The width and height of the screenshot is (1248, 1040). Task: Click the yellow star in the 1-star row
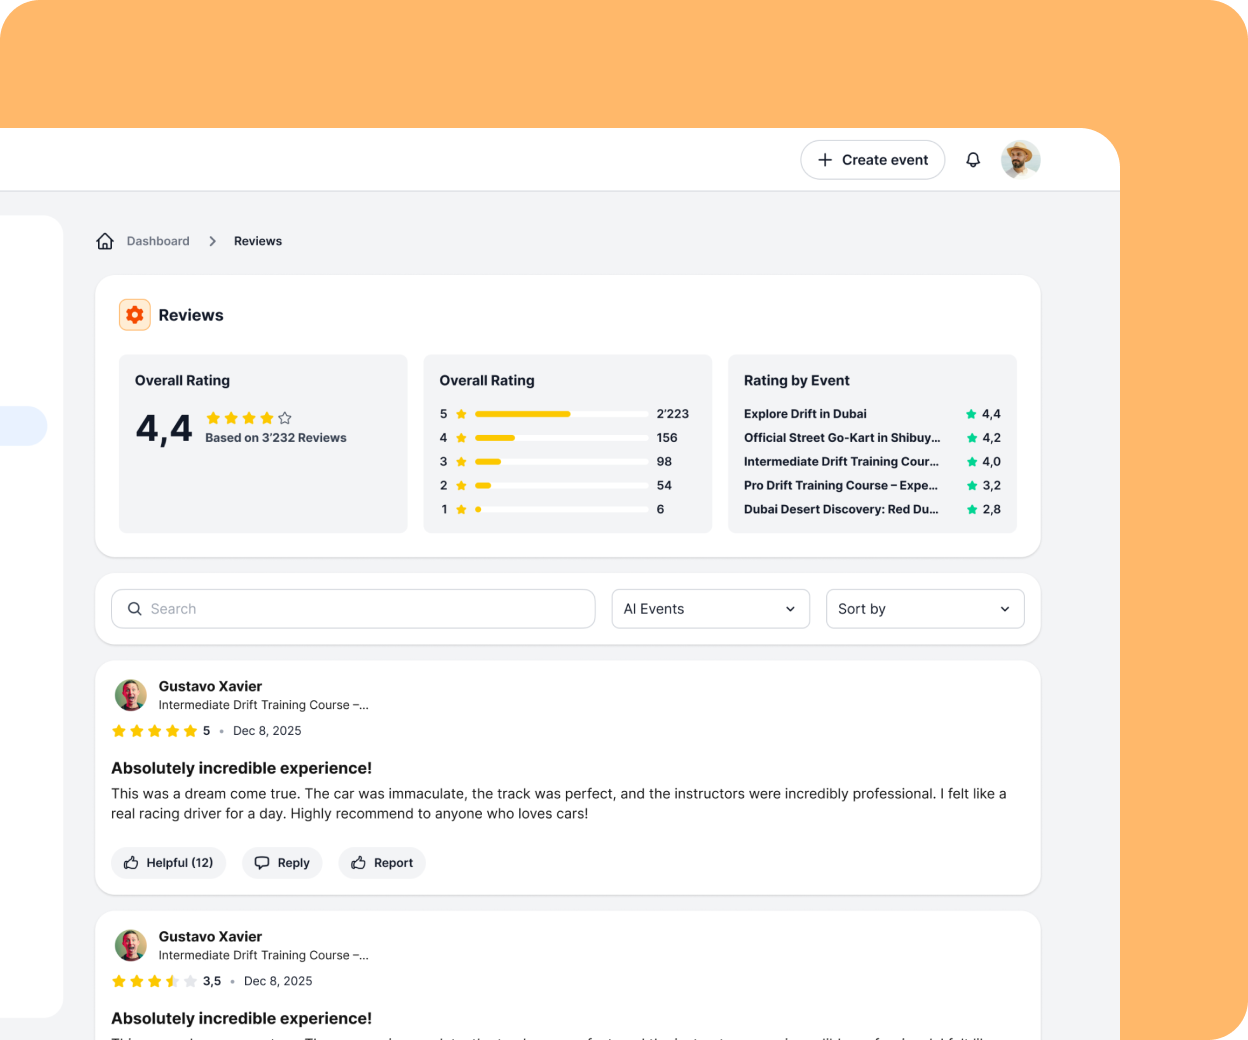(x=460, y=509)
